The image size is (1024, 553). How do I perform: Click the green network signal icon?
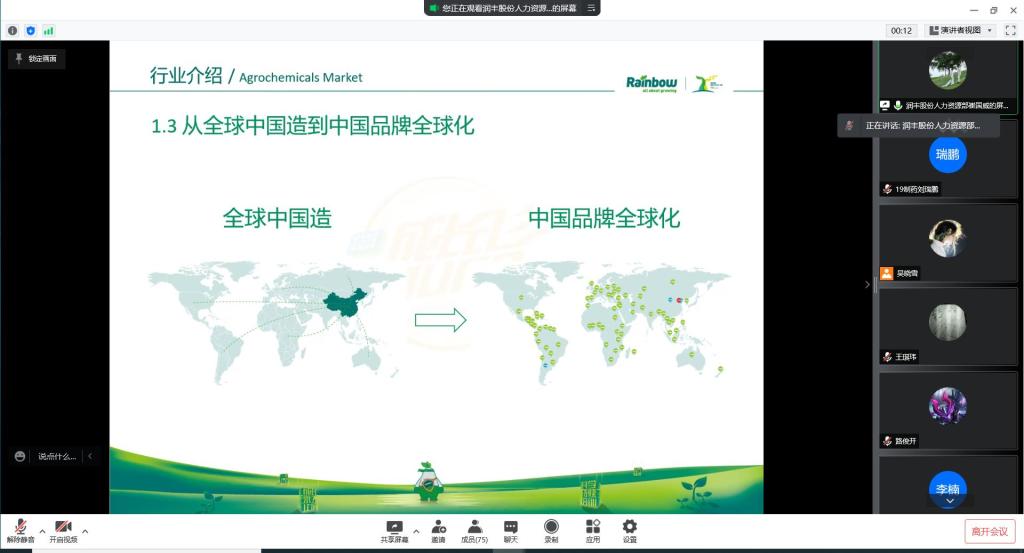48,31
